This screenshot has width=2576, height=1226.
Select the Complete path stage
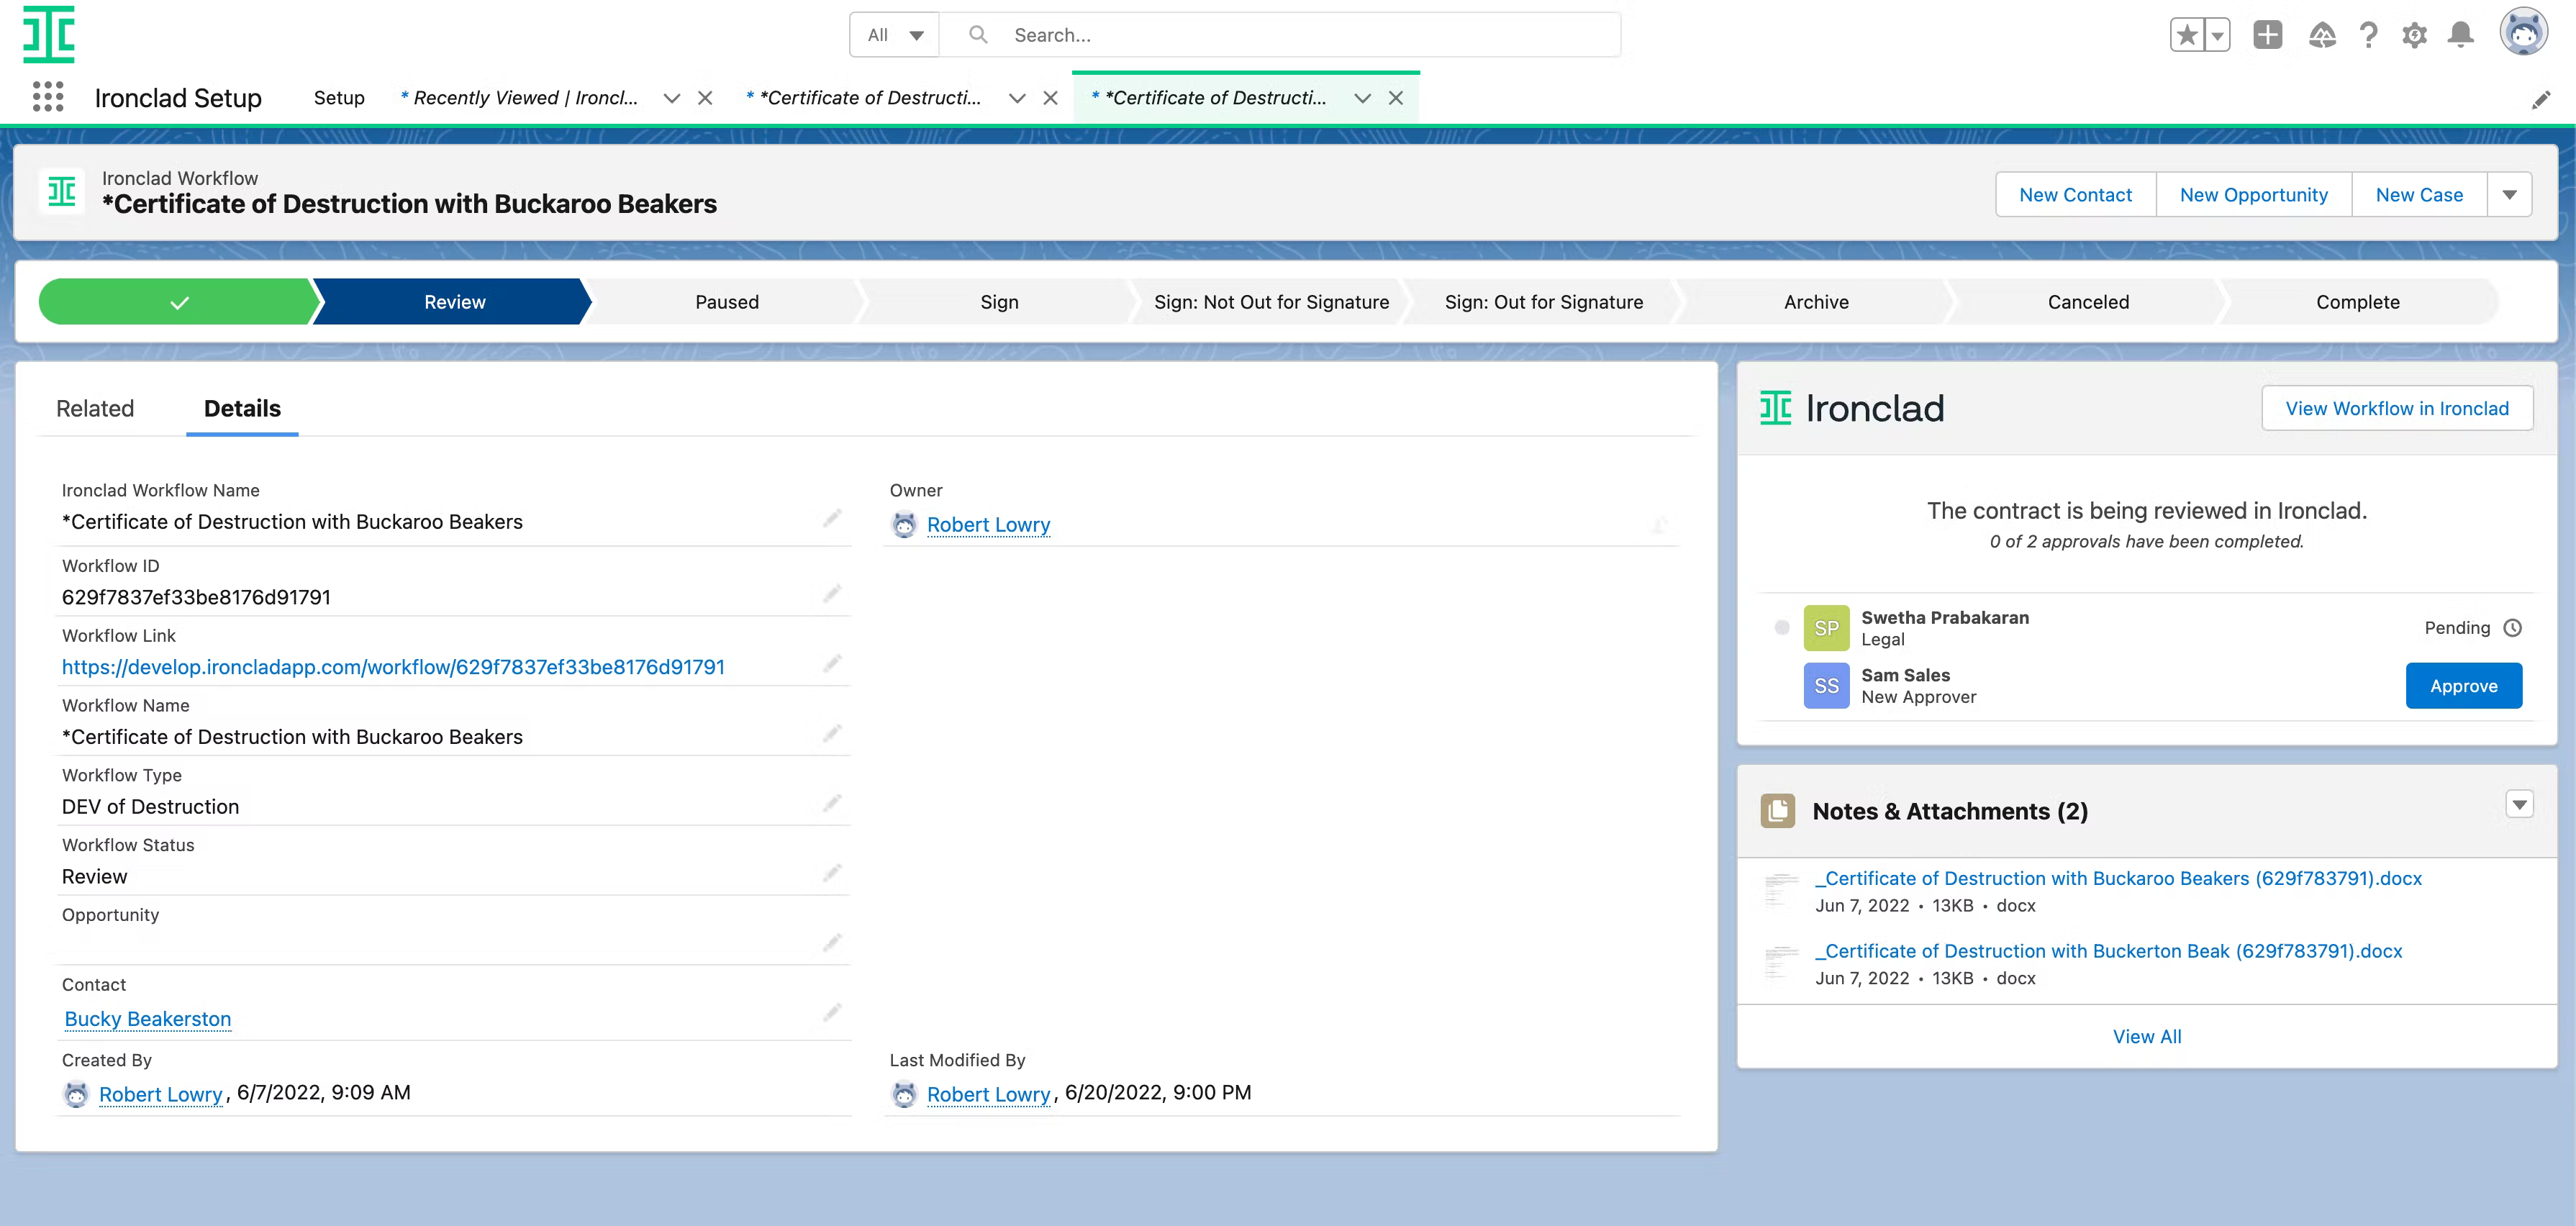coord(2357,302)
